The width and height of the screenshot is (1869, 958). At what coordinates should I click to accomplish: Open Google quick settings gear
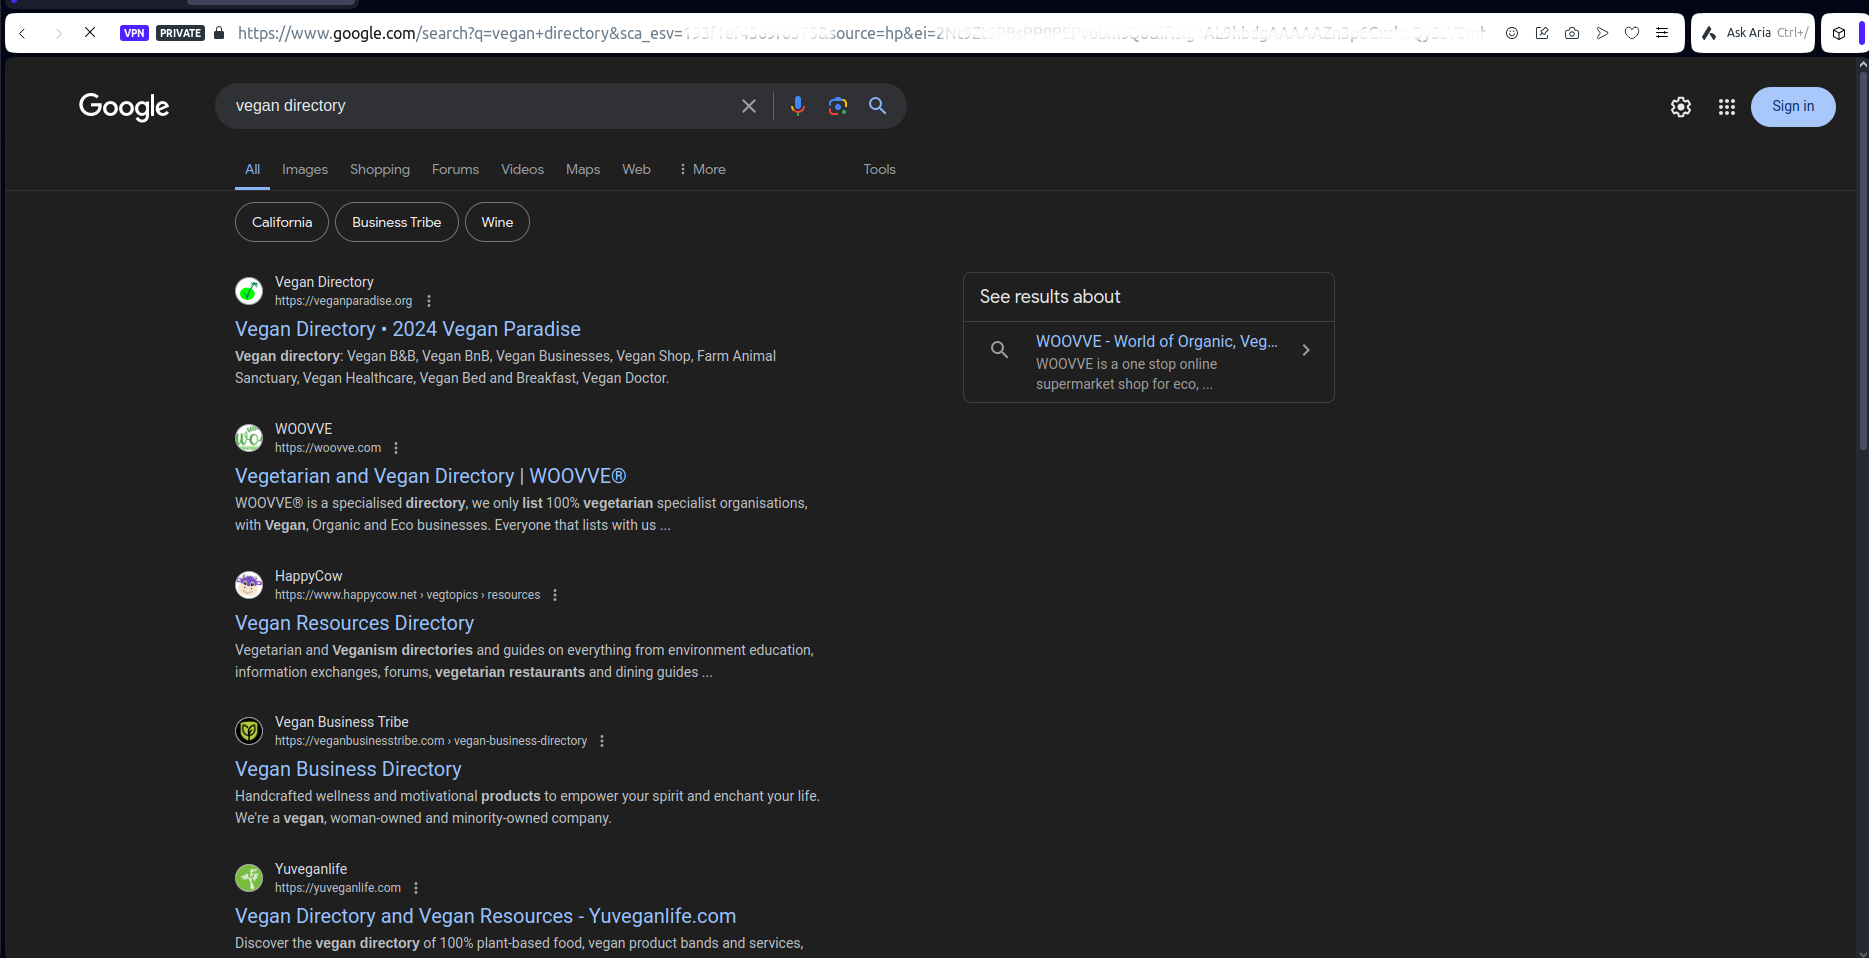(x=1681, y=107)
